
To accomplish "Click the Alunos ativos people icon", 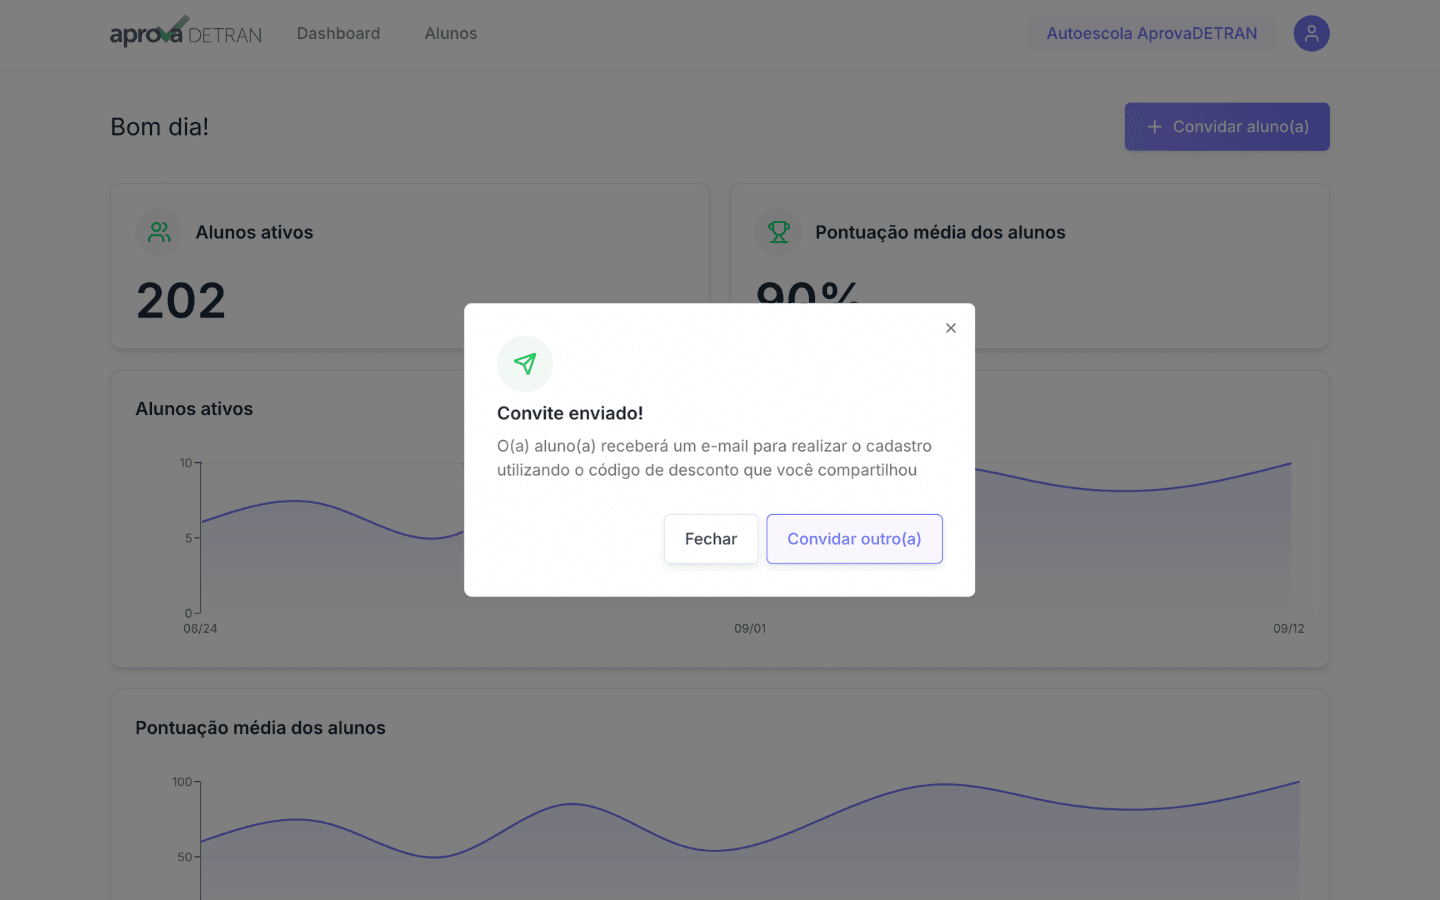I will (x=159, y=232).
